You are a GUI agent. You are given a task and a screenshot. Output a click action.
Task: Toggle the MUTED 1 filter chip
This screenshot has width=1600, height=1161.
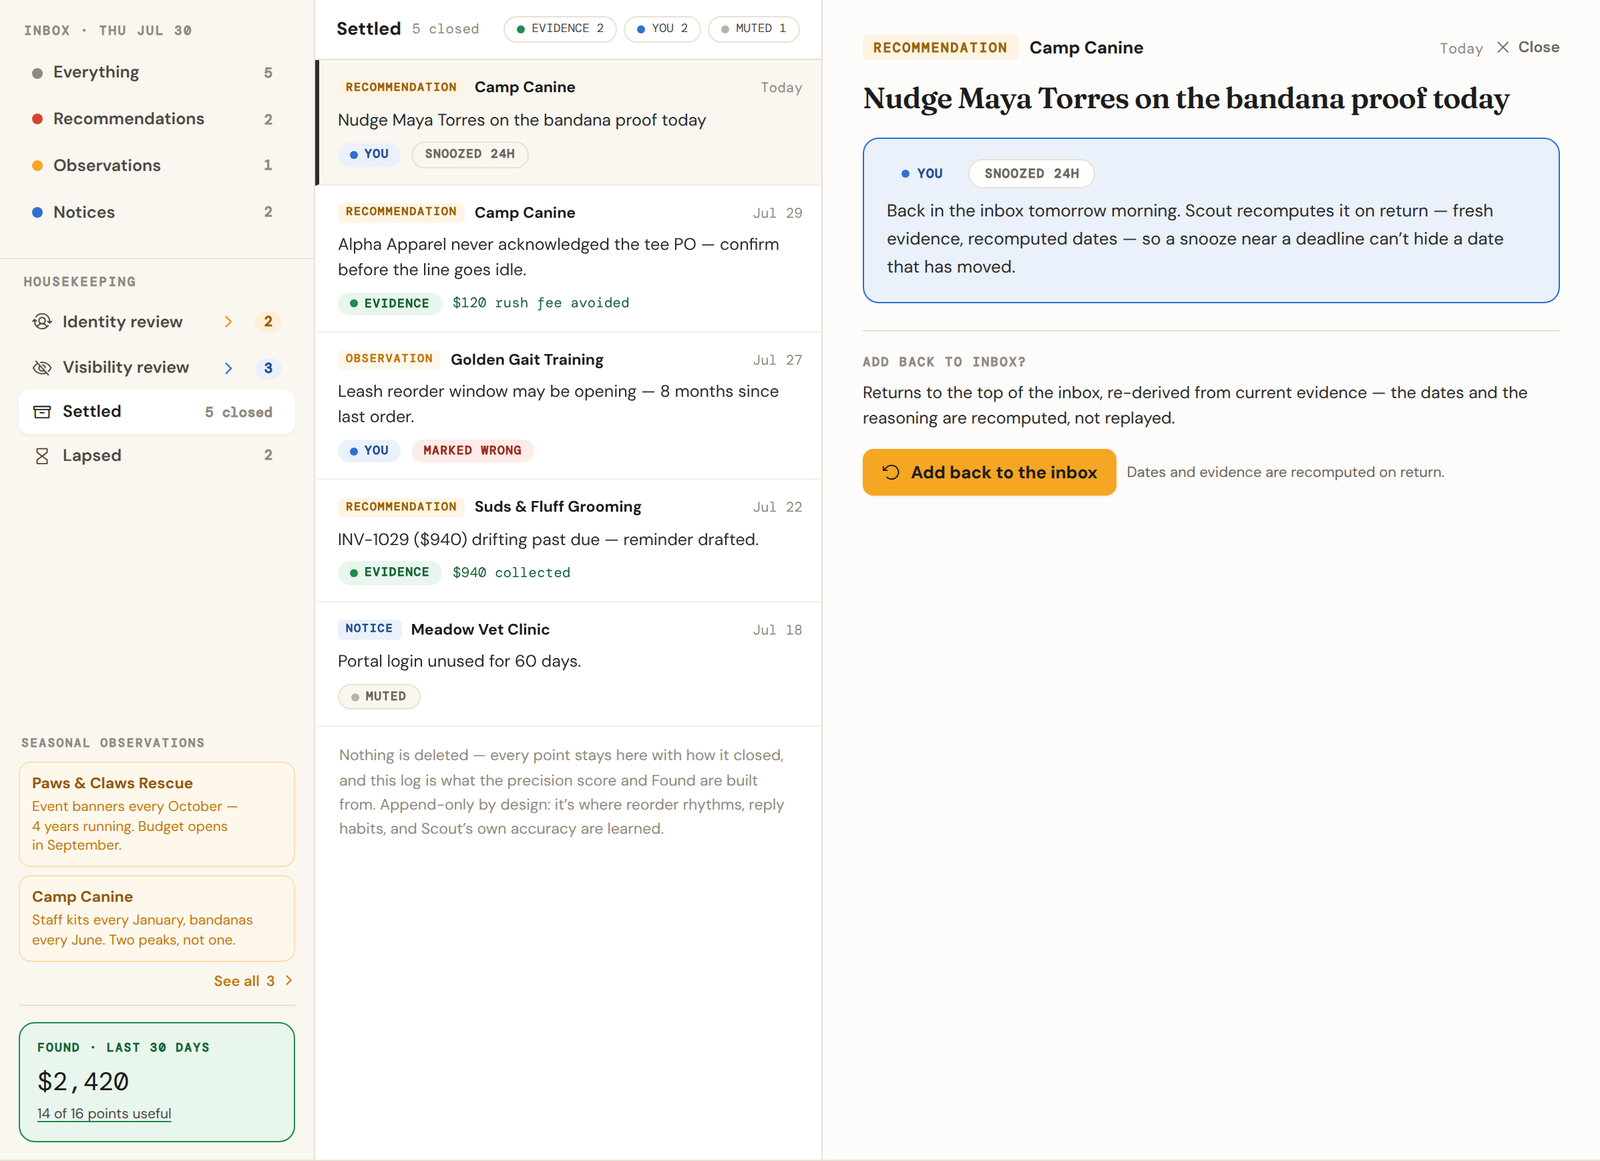pyautogui.click(x=753, y=29)
